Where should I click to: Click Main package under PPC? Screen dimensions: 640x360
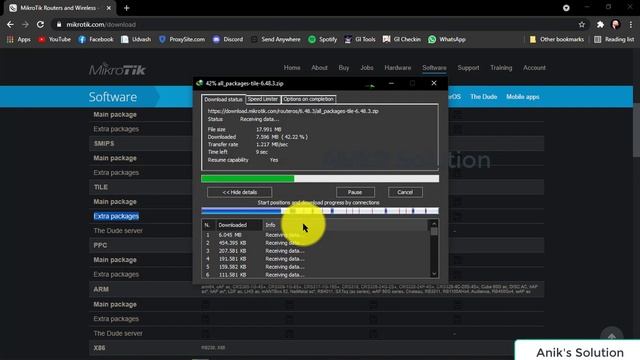(115, 260)
